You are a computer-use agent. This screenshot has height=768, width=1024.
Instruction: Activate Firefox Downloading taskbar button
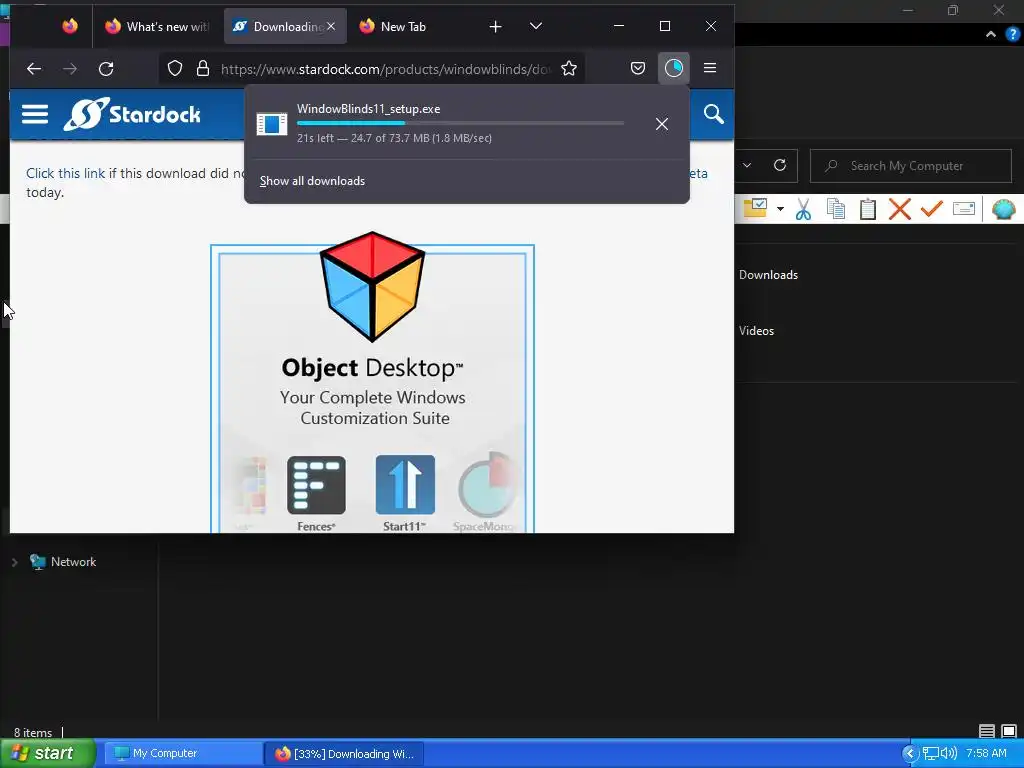[345, 754]
